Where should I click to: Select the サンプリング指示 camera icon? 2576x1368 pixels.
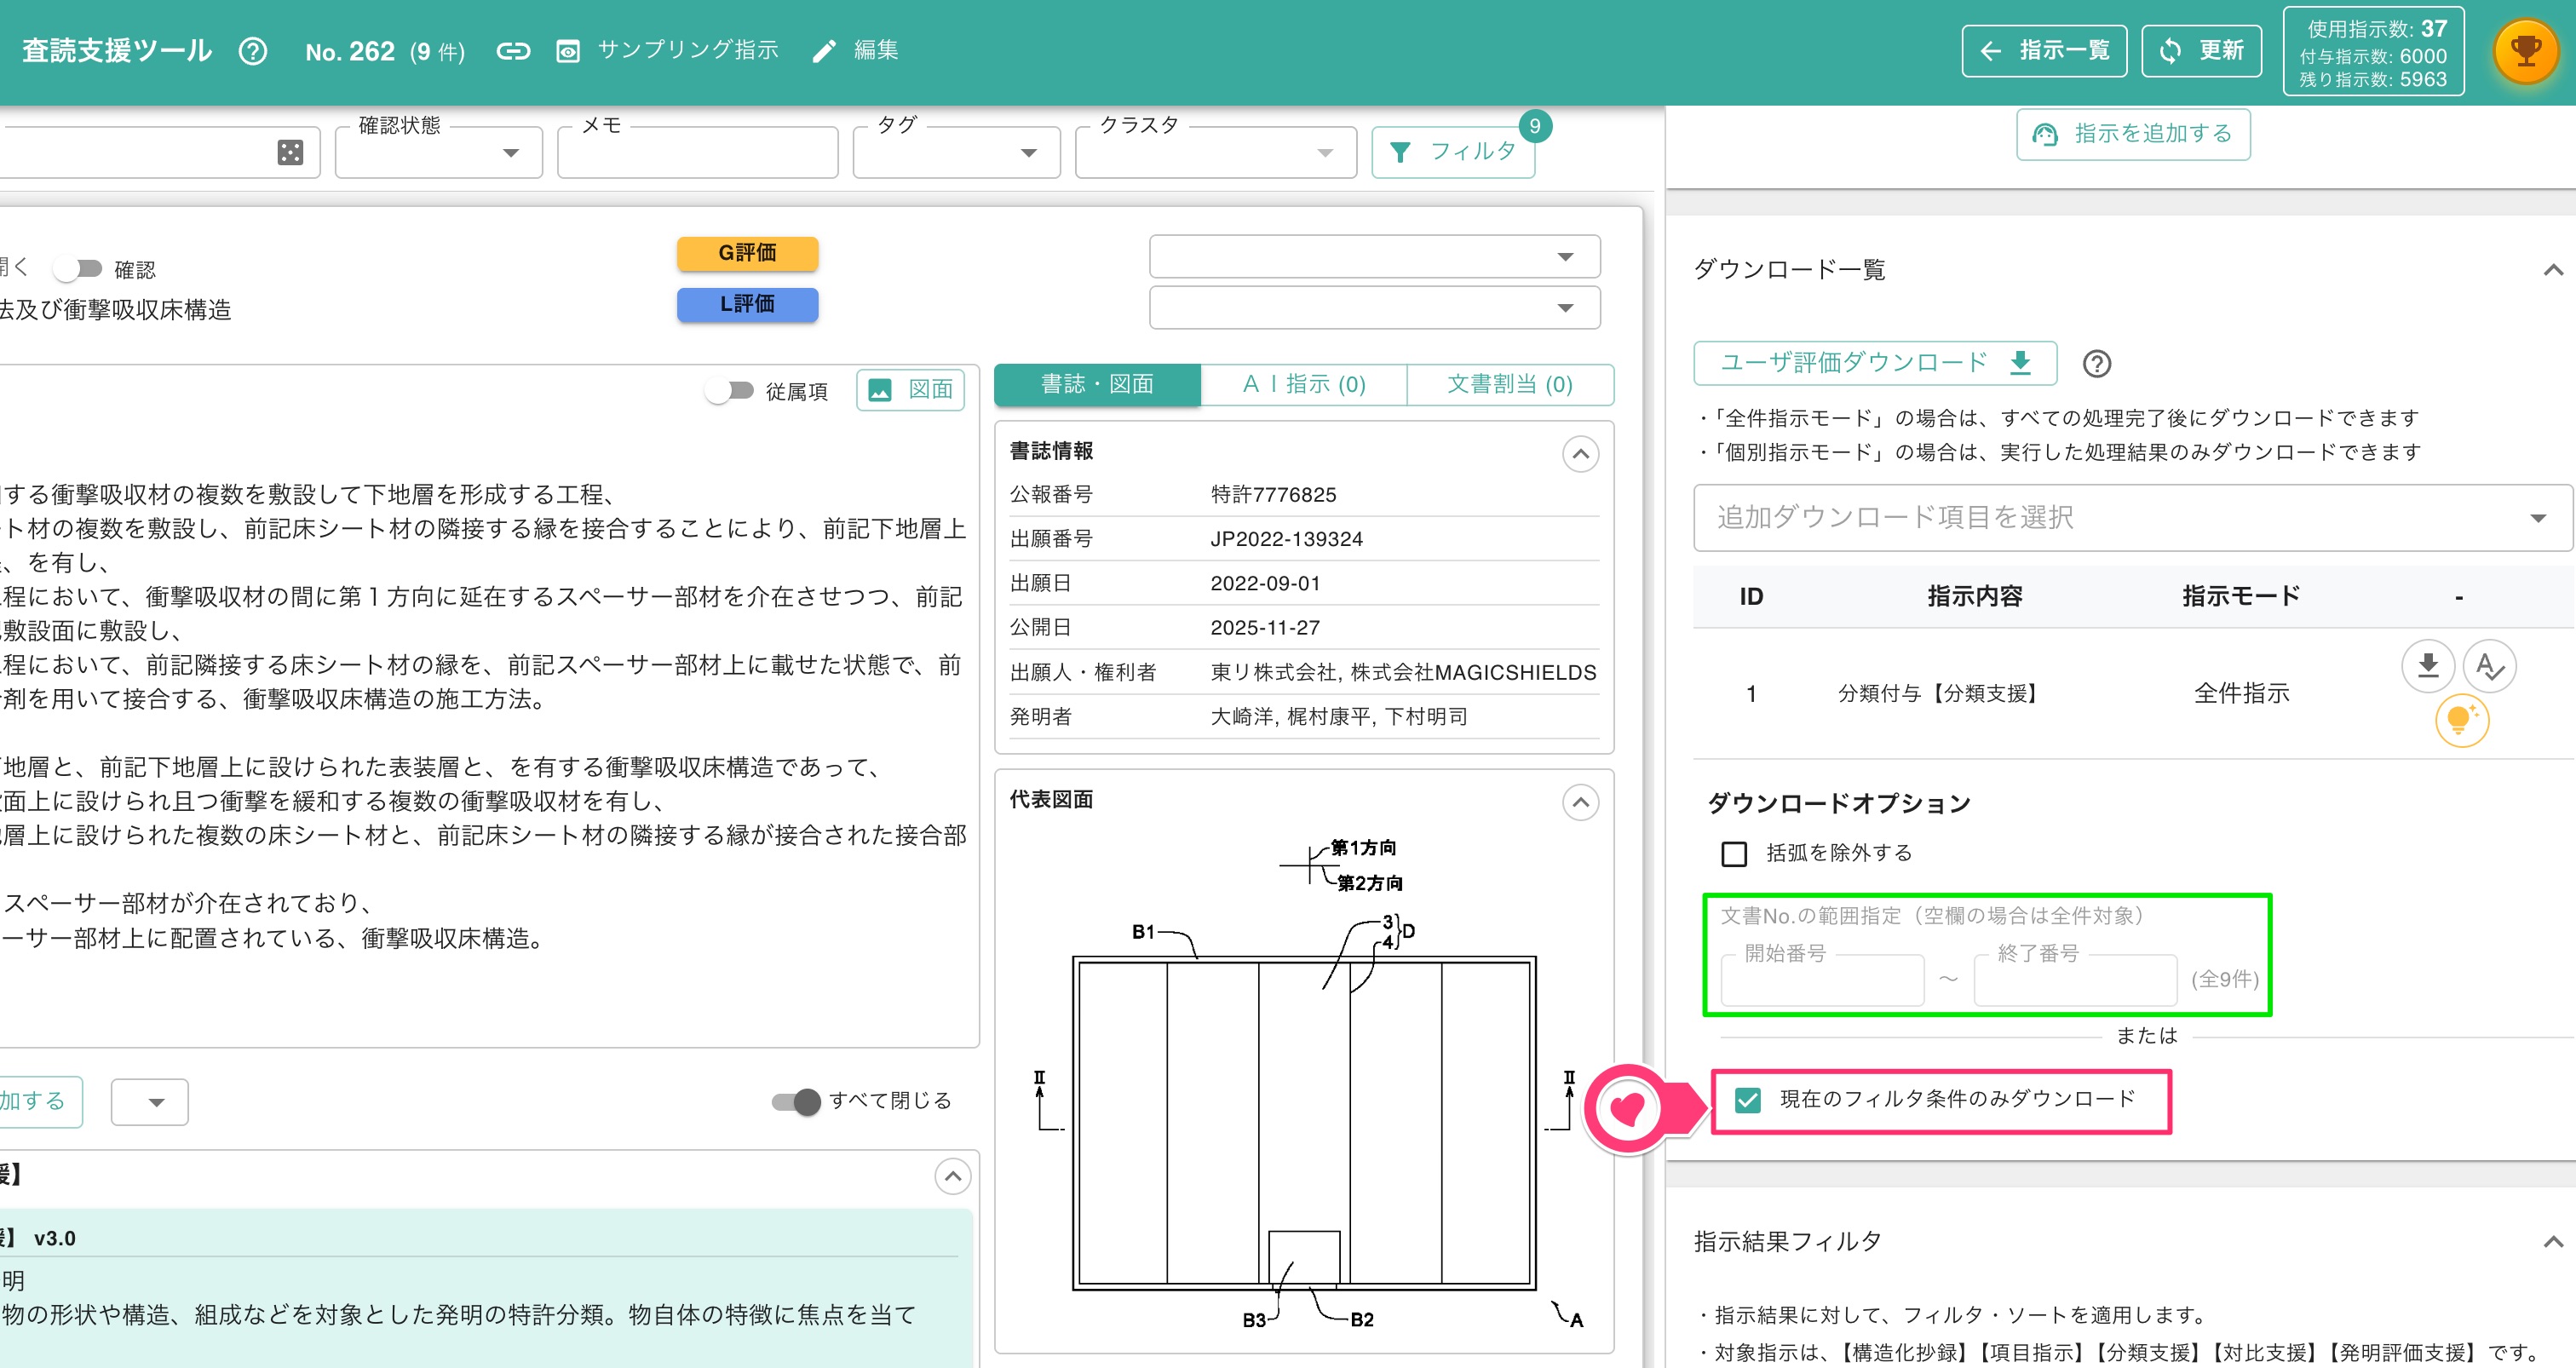click(567, 50)
